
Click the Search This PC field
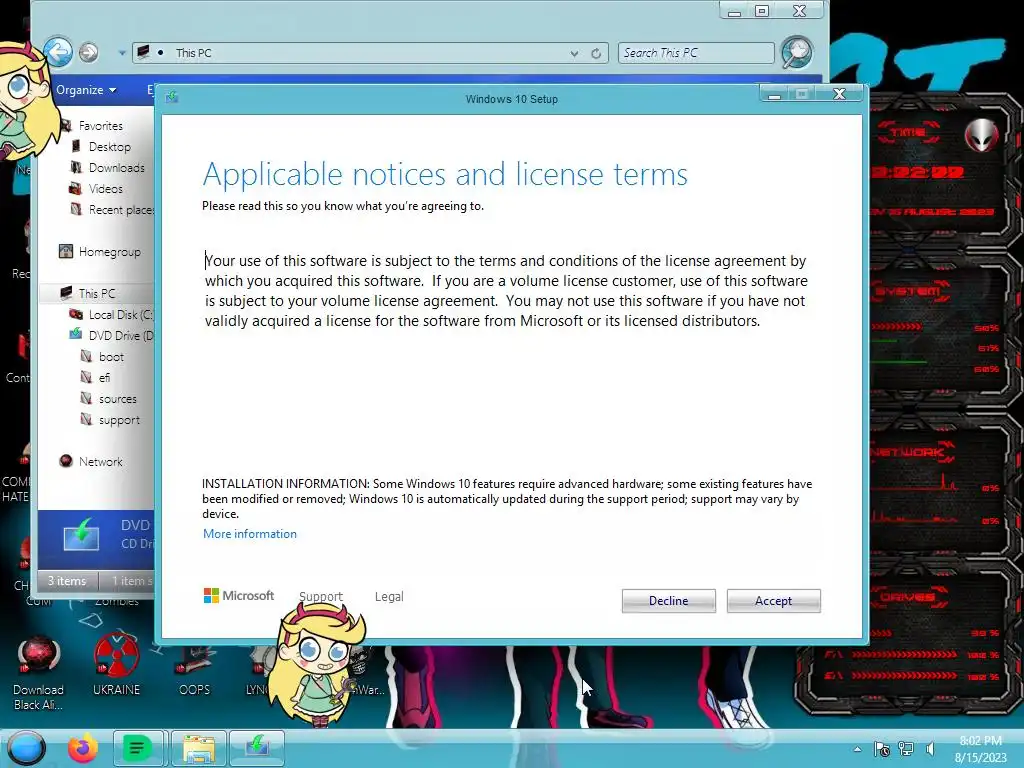(x=696, y=53)
